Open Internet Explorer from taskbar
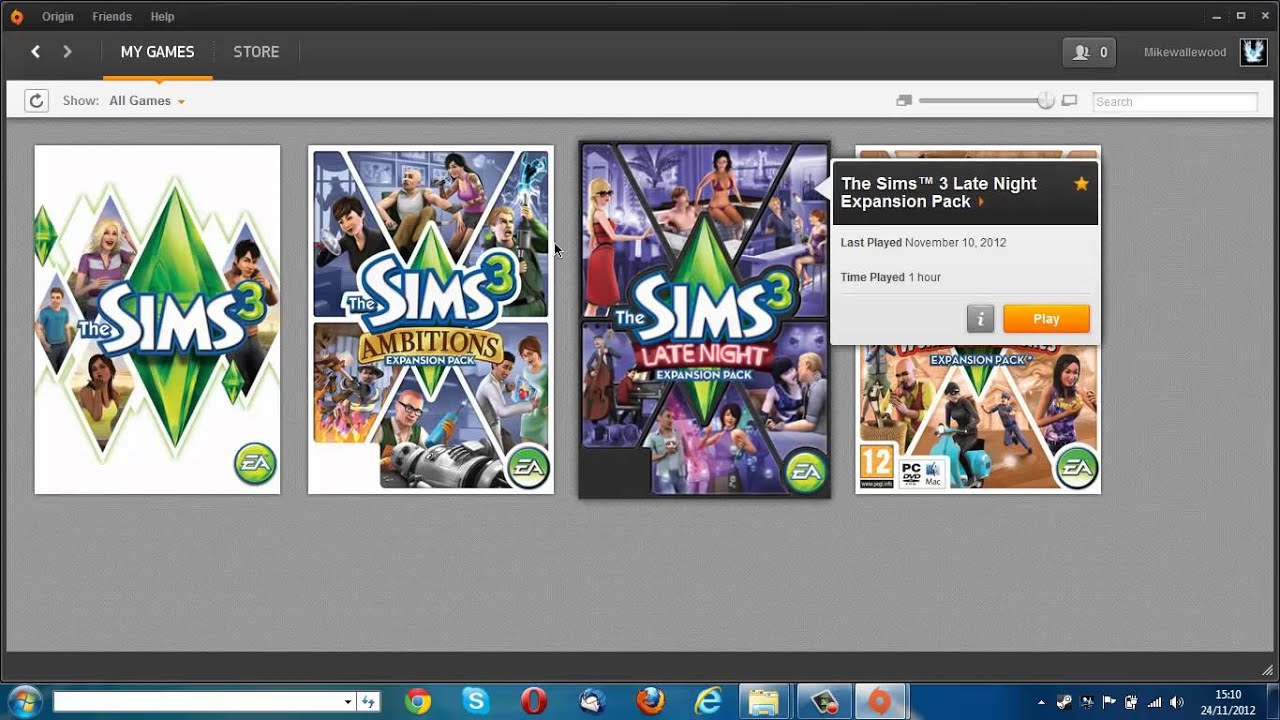 [x=708, y=702]
